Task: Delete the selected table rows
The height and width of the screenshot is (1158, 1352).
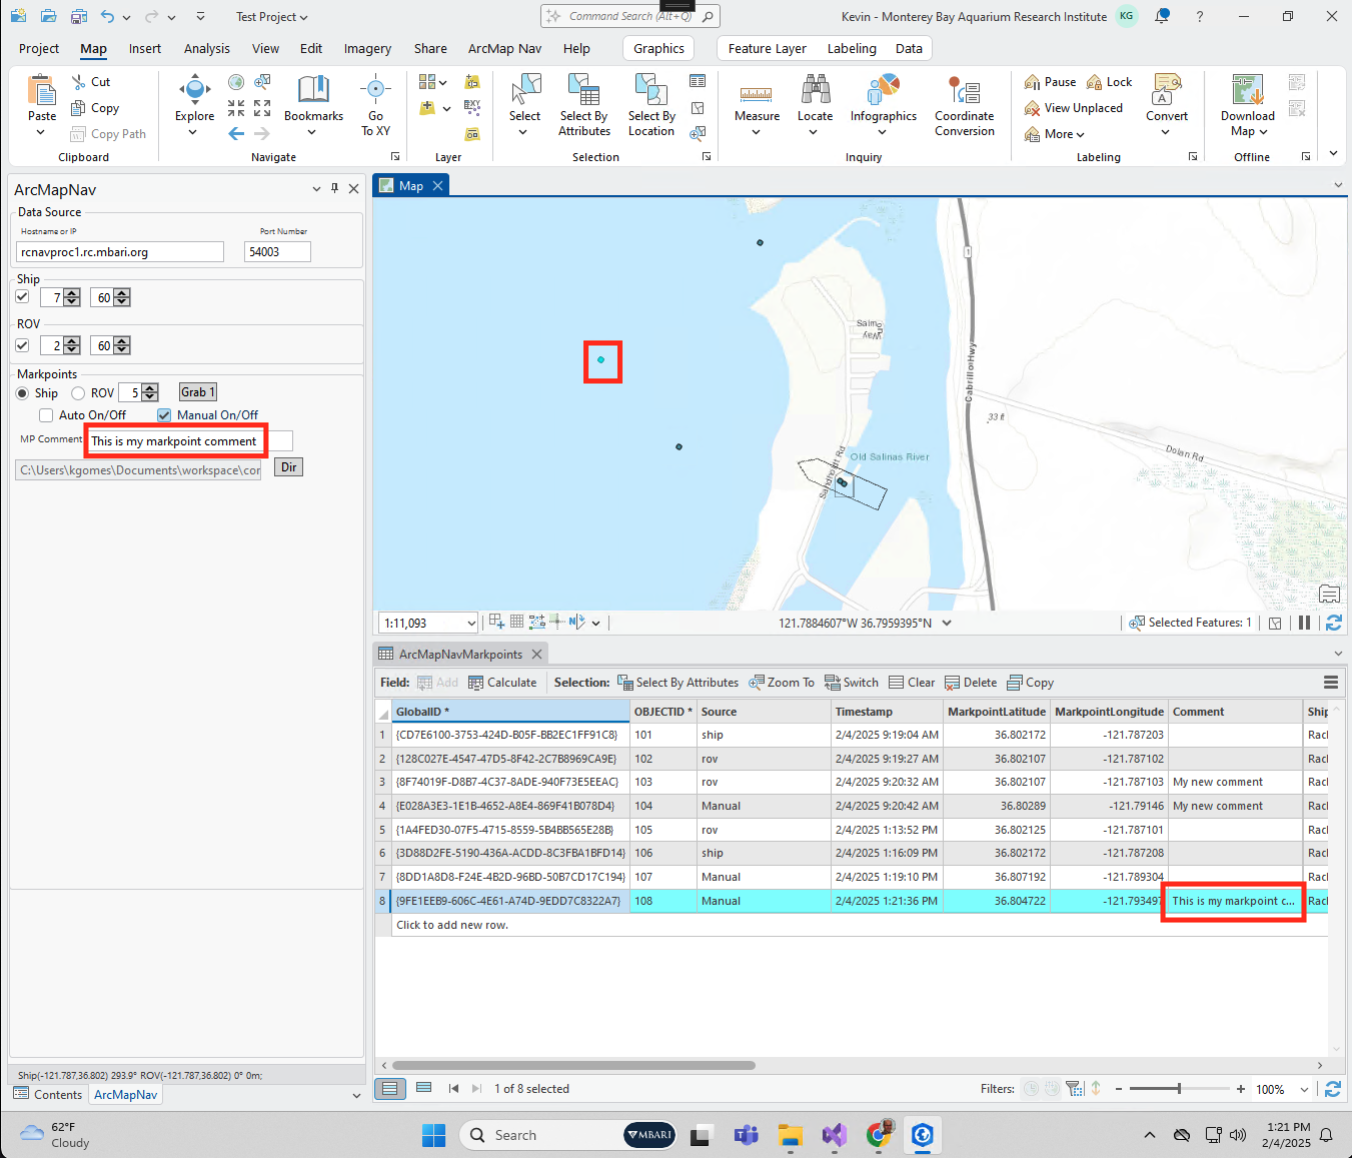Action: 970,683
